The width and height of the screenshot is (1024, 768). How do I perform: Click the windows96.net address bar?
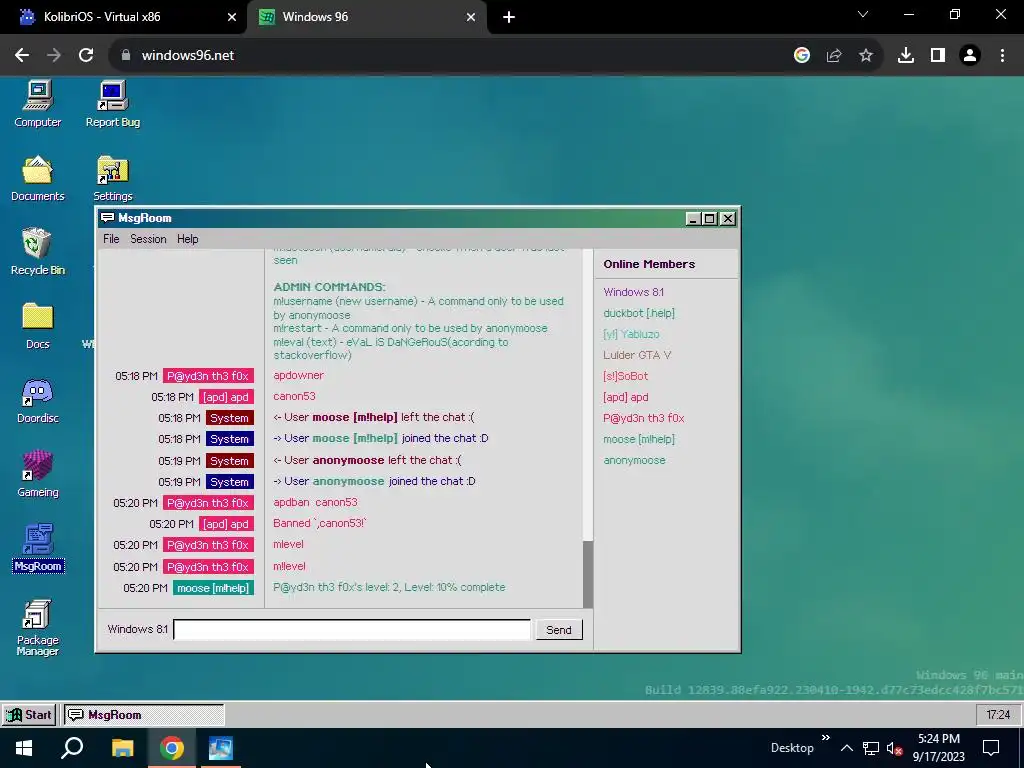(x=451, y=56)
